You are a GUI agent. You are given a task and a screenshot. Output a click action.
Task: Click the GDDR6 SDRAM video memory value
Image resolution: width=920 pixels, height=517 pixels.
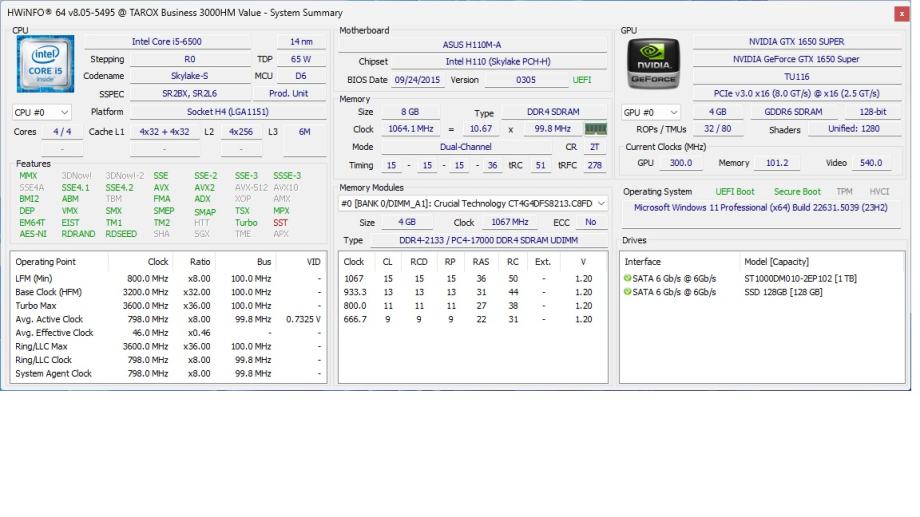click(x=793, y=111)
